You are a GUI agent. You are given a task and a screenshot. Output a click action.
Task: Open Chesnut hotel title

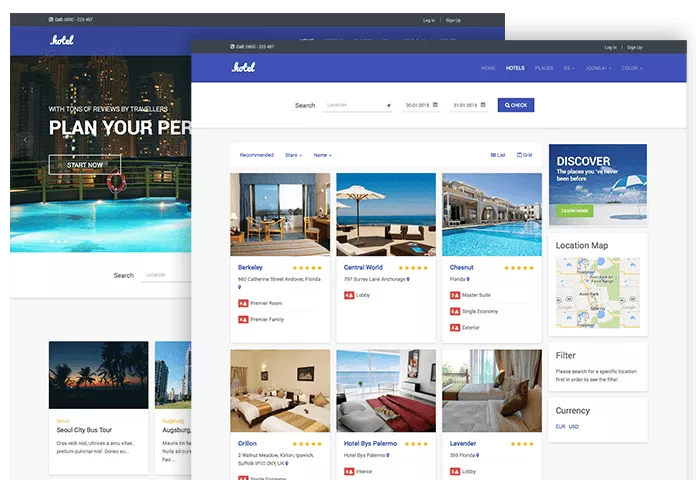coord(461,267)
